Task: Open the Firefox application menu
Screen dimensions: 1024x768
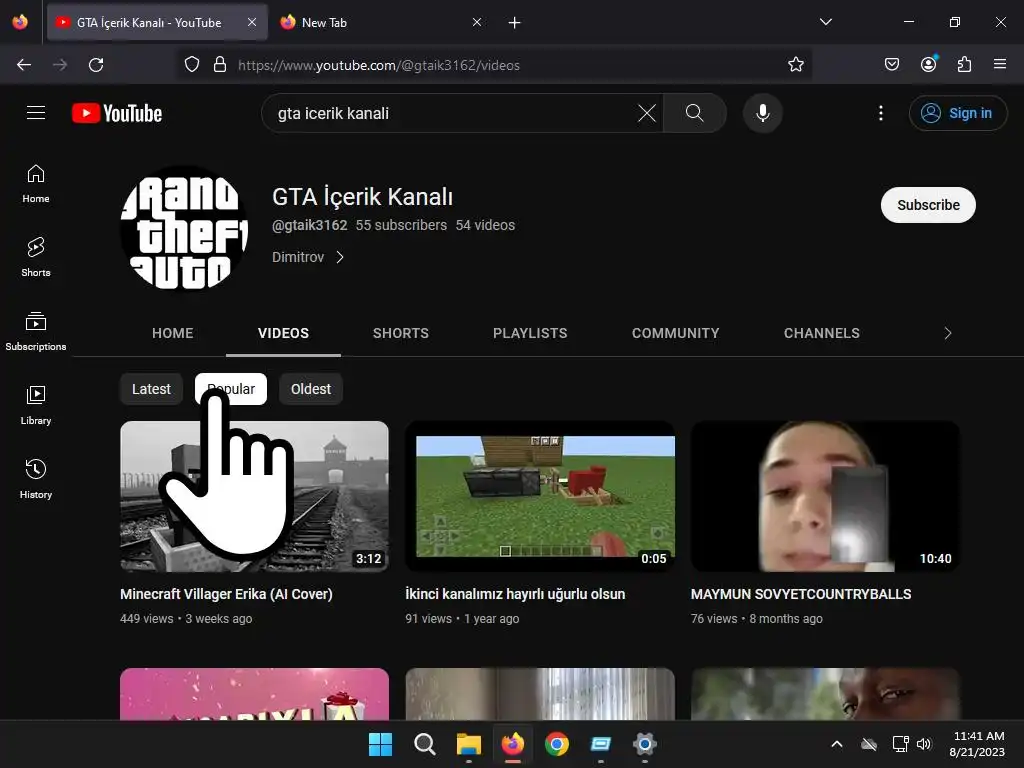Action: point(1000,65)
